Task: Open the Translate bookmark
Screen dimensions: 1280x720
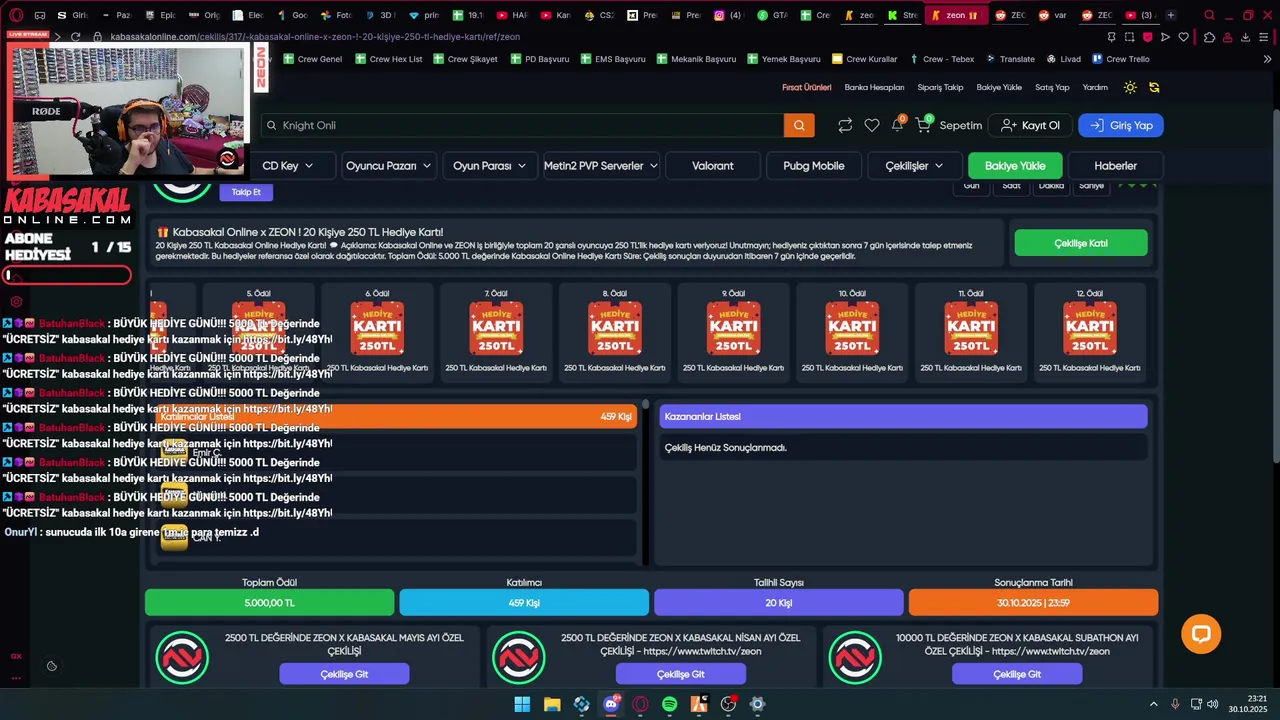Action: tap(1010, 59)
